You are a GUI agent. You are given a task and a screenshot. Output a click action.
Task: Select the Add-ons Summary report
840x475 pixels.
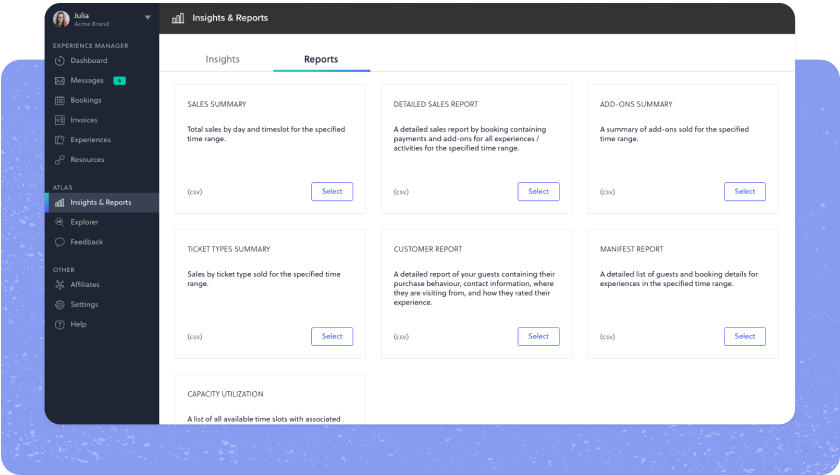[x=745, y=192]
